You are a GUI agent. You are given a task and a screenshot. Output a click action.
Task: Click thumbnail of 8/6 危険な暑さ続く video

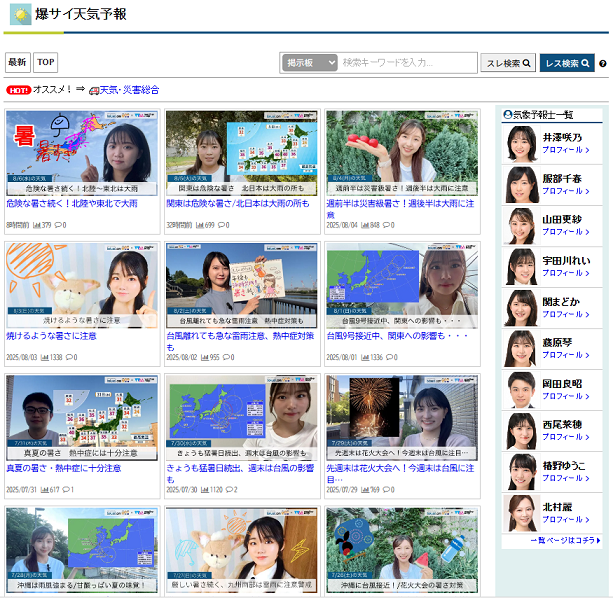(x=82, y=153)
